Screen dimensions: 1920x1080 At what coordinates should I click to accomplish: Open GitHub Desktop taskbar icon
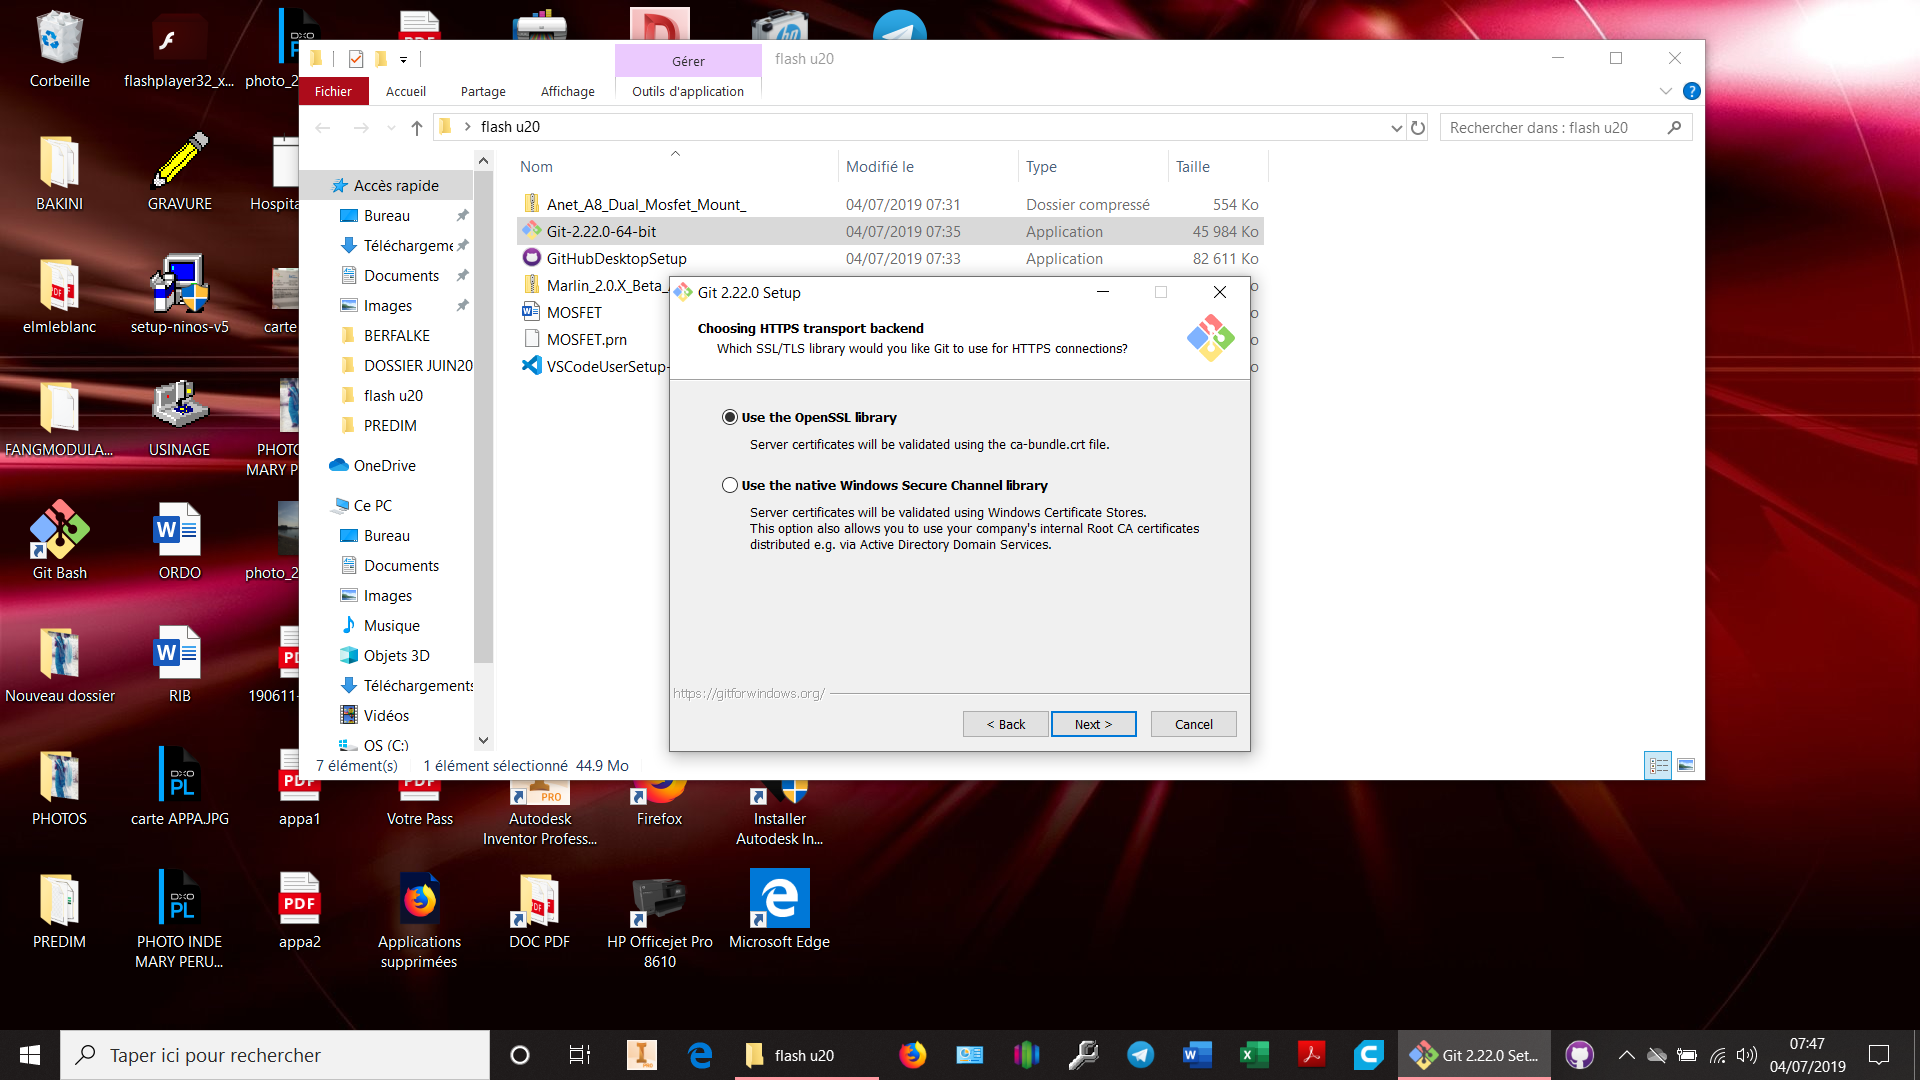1579,1055
